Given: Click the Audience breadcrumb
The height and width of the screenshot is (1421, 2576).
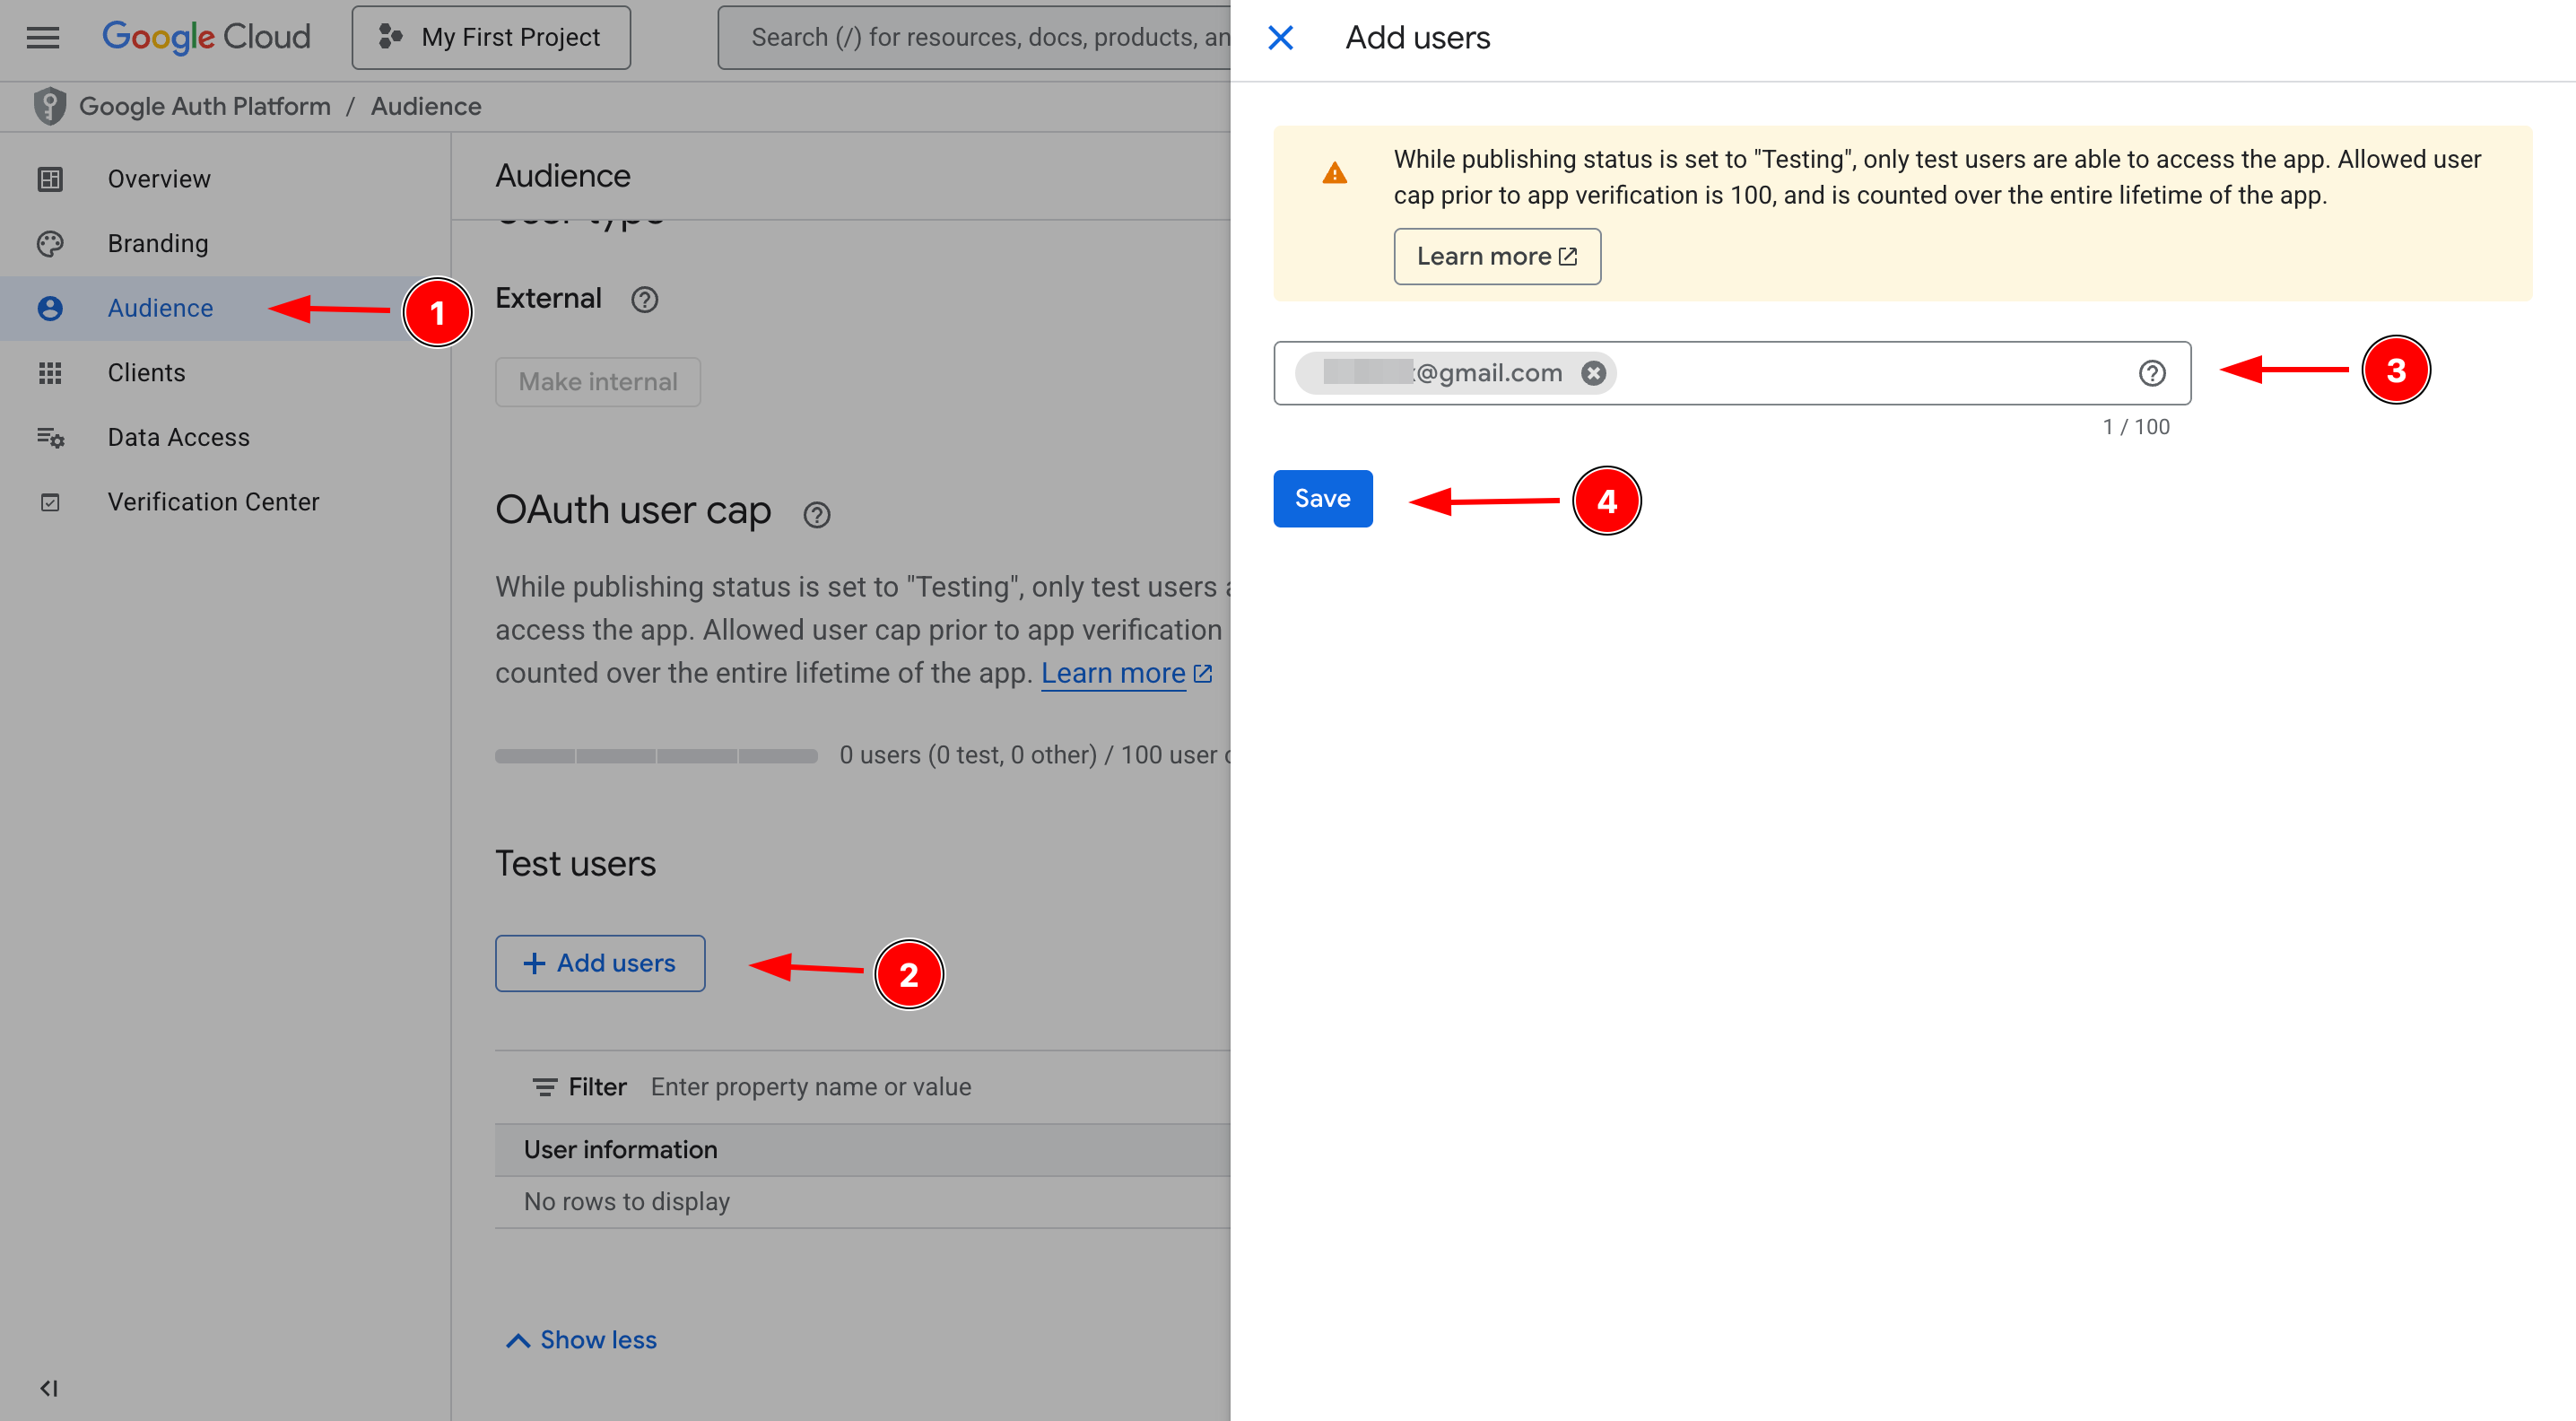Looking at the screenshot, I should point(426,106).
